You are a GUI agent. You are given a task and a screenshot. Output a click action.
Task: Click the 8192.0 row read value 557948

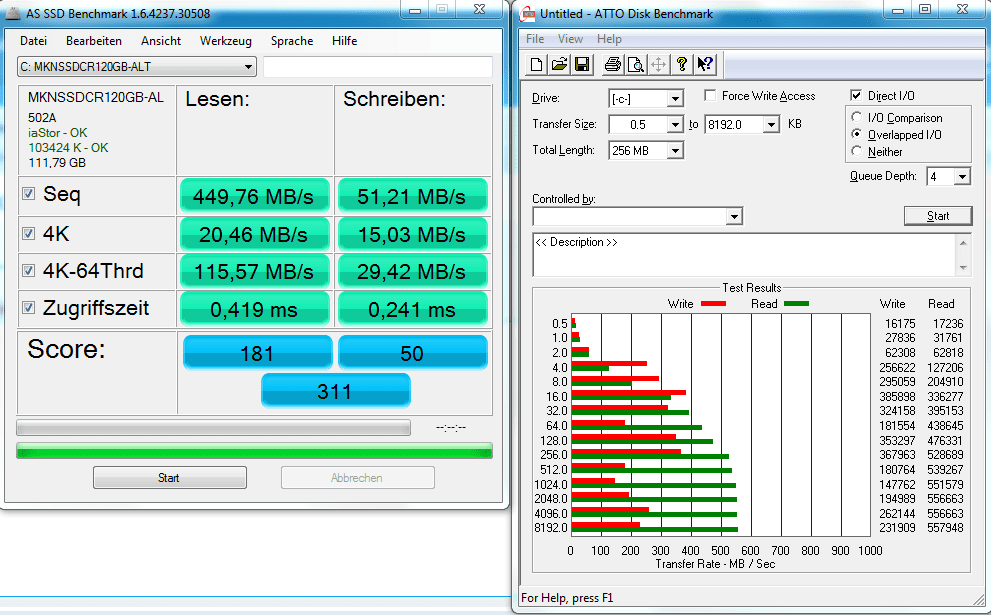pos(945,527)
